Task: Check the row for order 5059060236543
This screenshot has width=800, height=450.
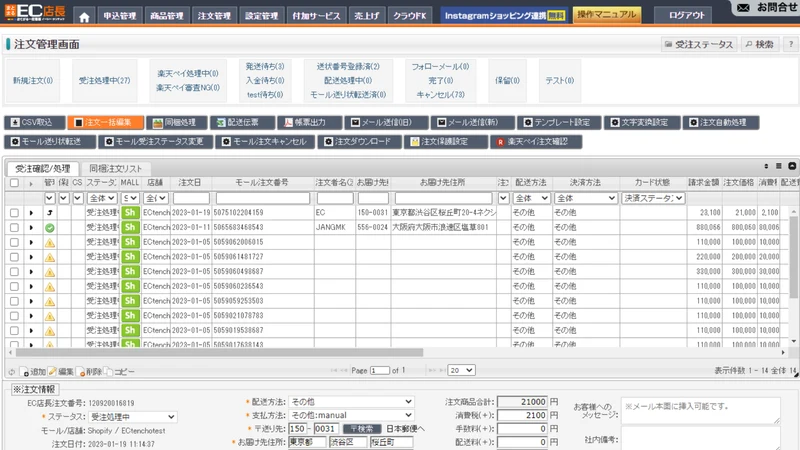Action: 14,287
